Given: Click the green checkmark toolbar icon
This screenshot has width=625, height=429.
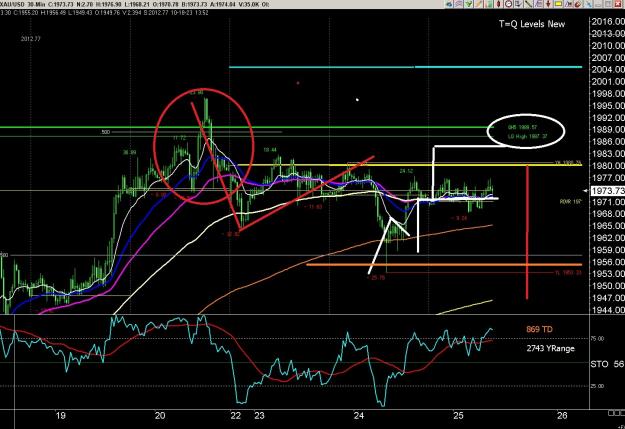Looking at the screenshot, I should pyautogui.click(x=468, y=4).
